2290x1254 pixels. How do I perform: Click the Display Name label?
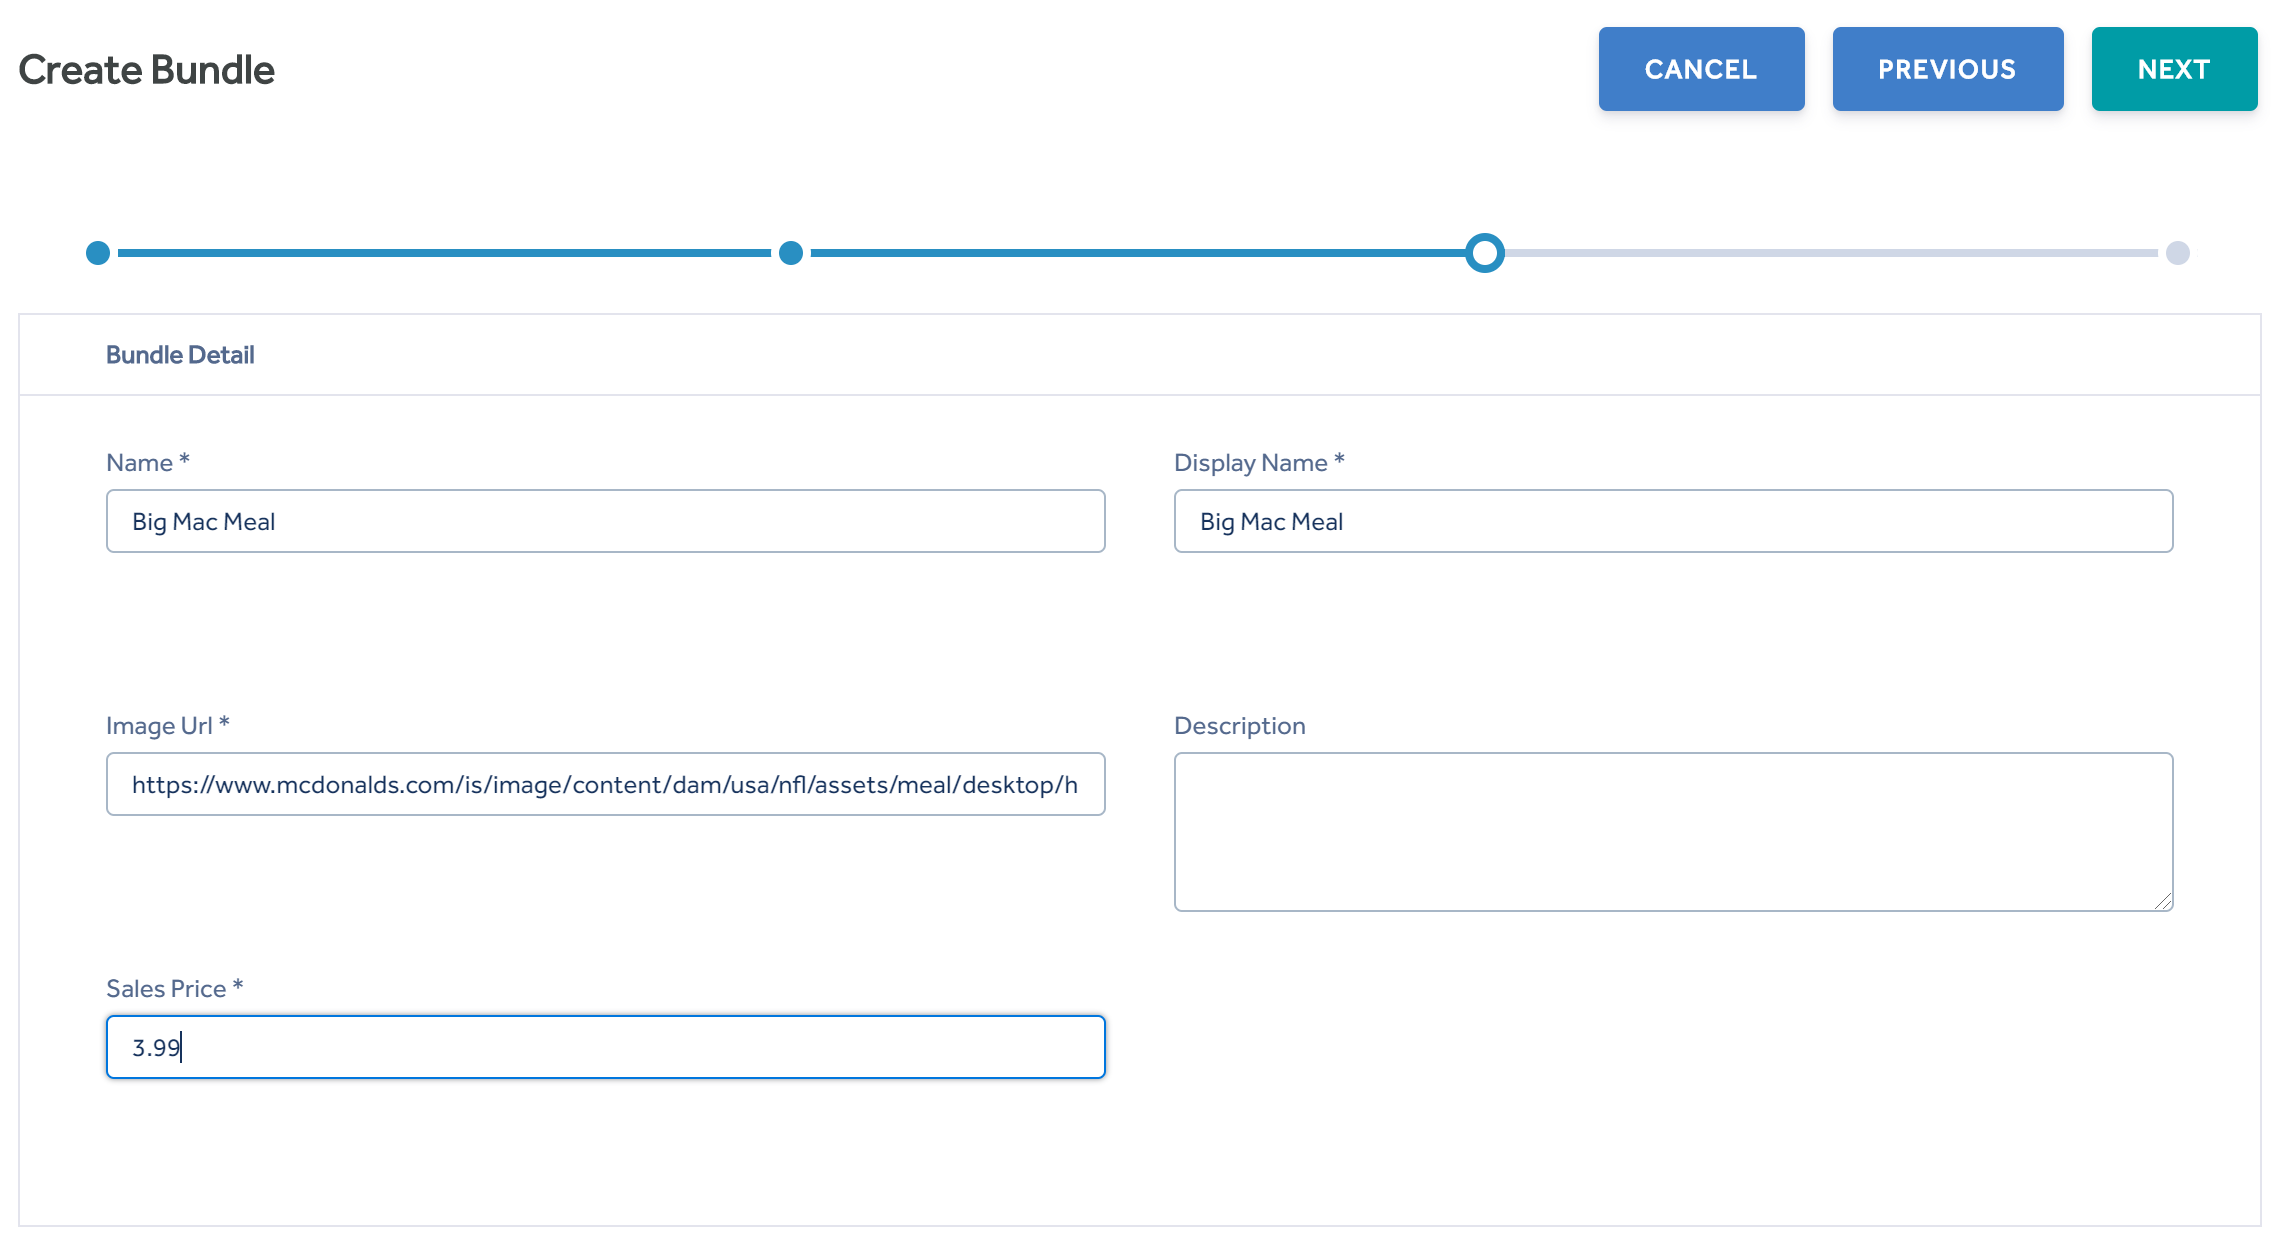(1259, 462)
